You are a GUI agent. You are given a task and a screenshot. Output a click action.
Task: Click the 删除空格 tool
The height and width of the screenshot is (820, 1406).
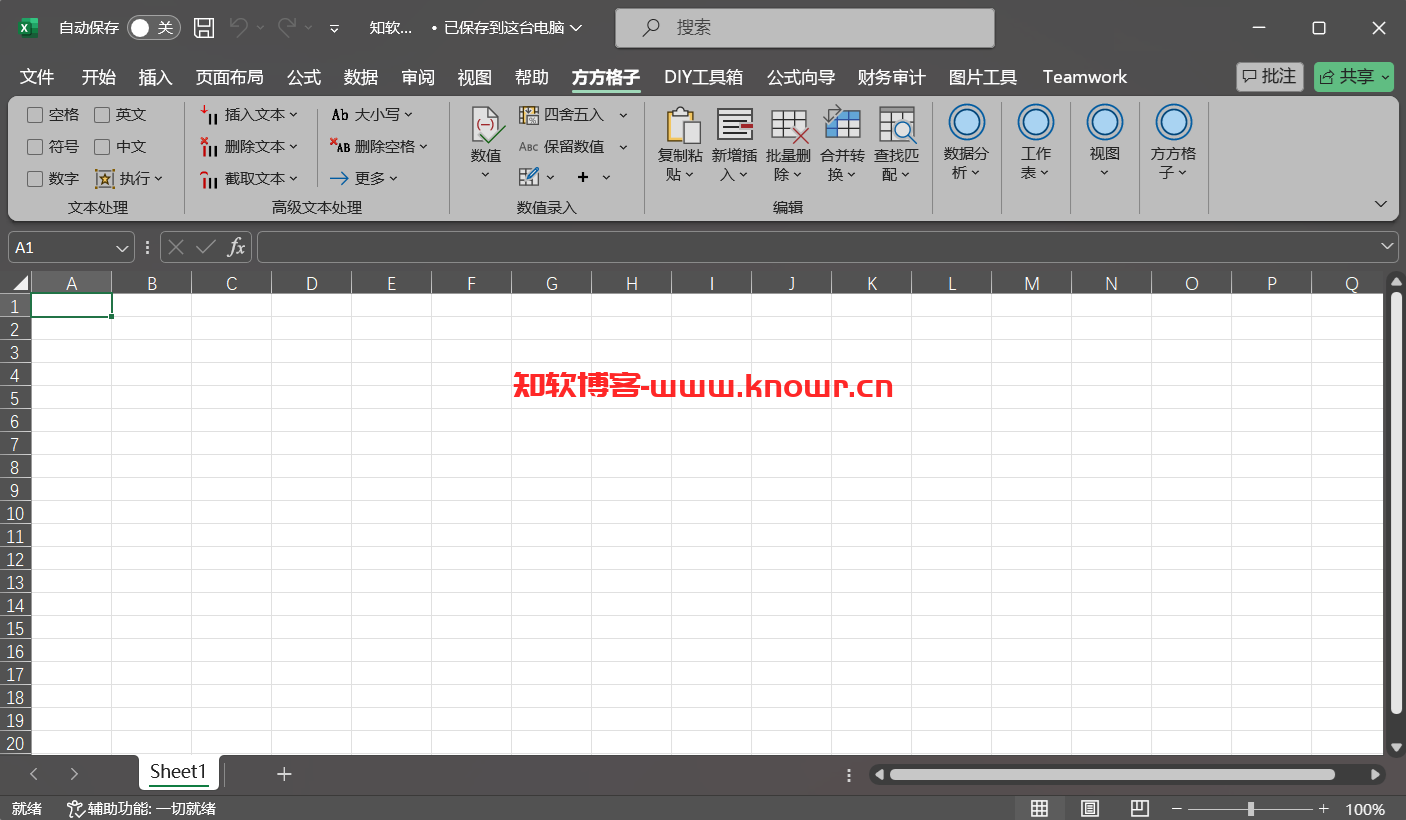379,147
